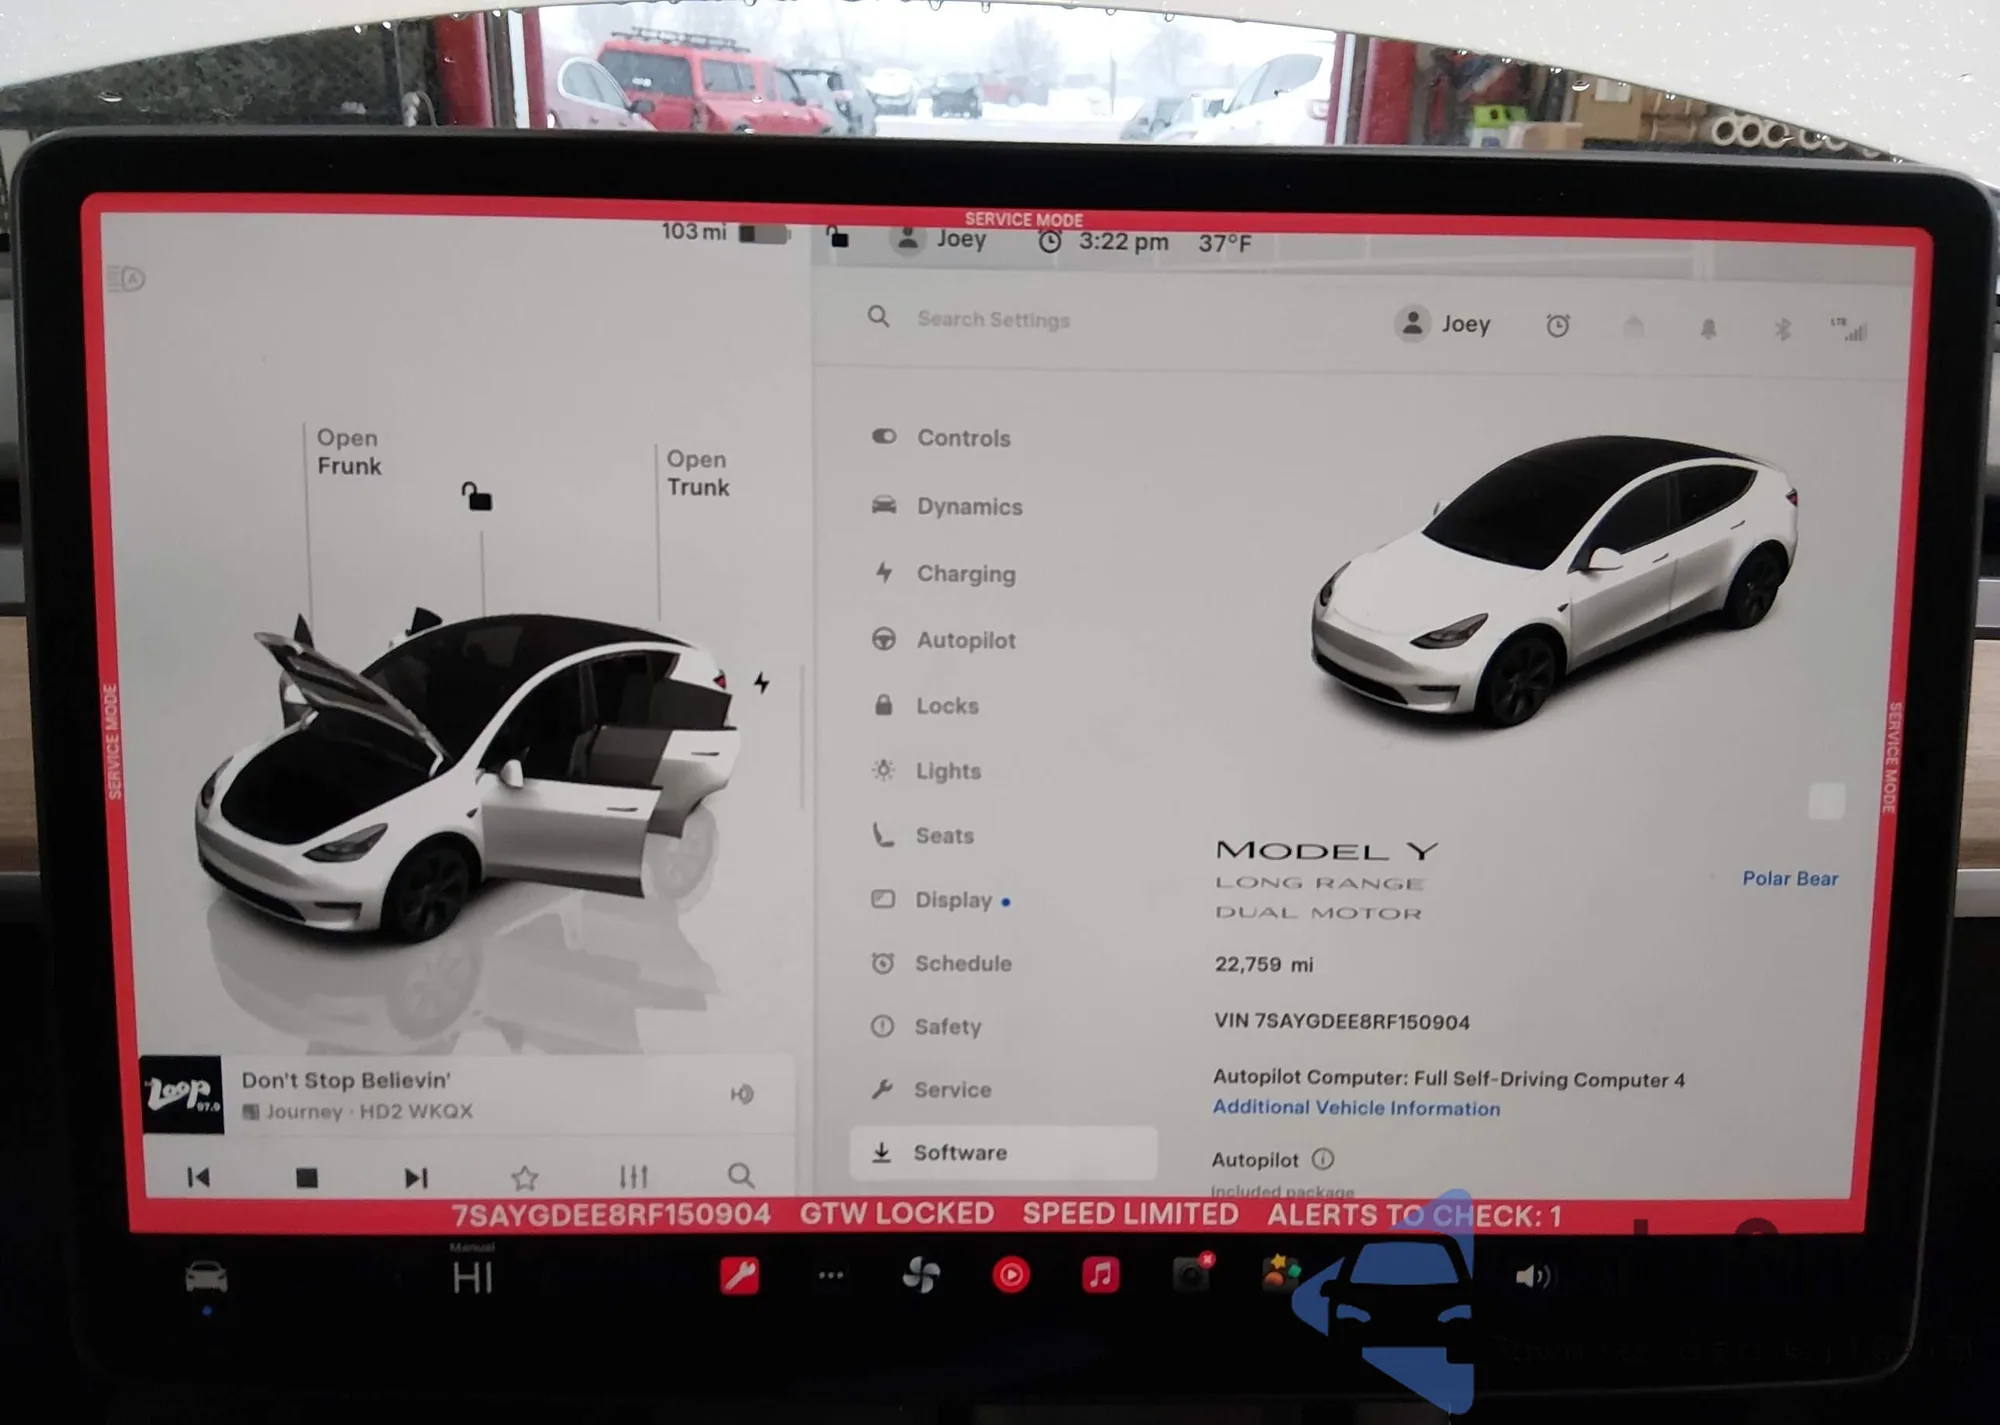2000x1425 pixels.
Task: Click the charging bolt on the car
Action: (x=762, y=683)
